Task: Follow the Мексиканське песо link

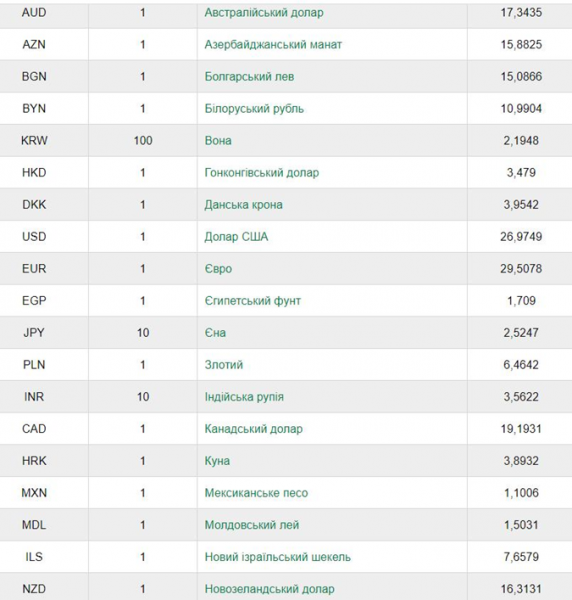Action: click(x=256, y=493)
